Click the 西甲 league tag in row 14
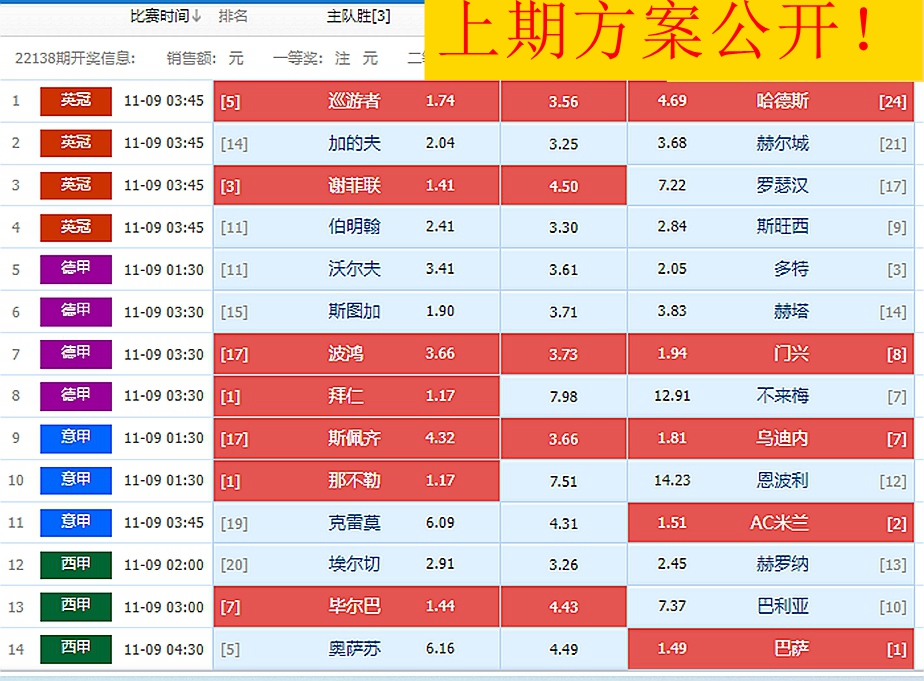924x681 pixels. point(75,649)
